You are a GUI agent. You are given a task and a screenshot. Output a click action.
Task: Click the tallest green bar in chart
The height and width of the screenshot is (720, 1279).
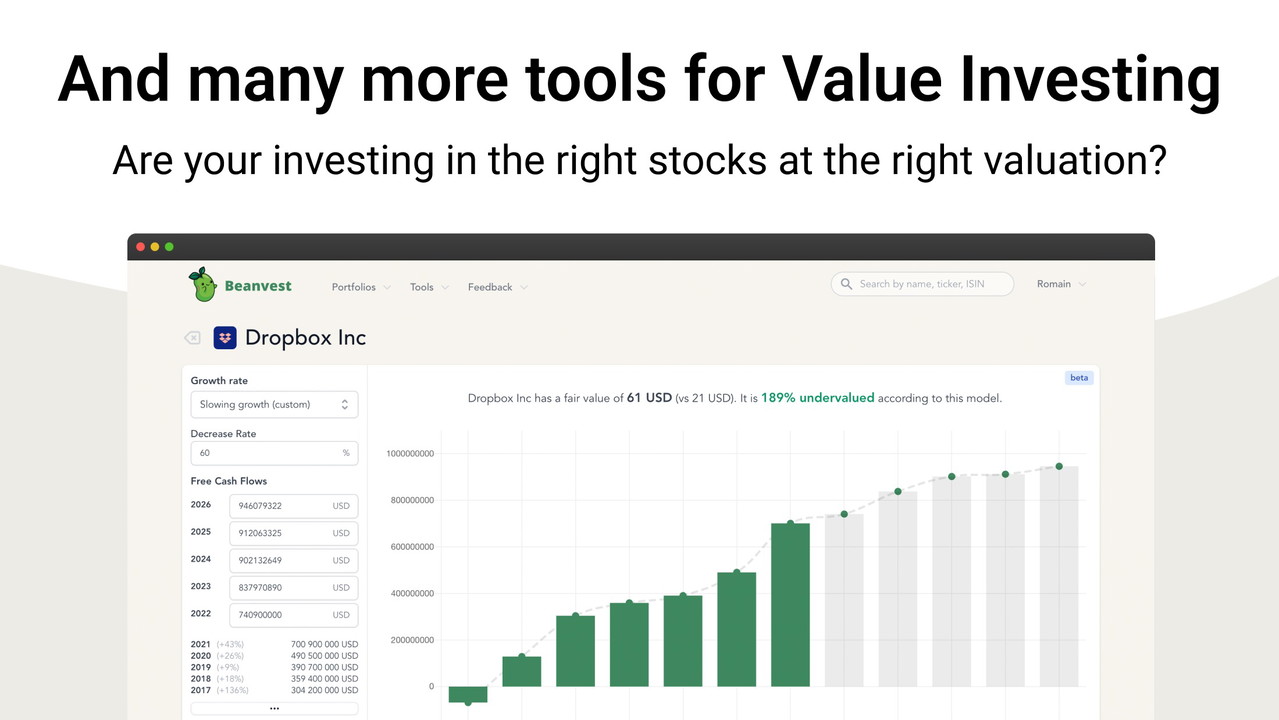click(790, 604)
